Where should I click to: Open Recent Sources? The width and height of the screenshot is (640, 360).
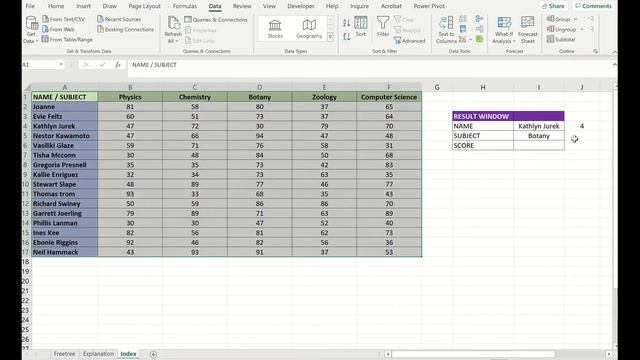click(x=119, y=19)
